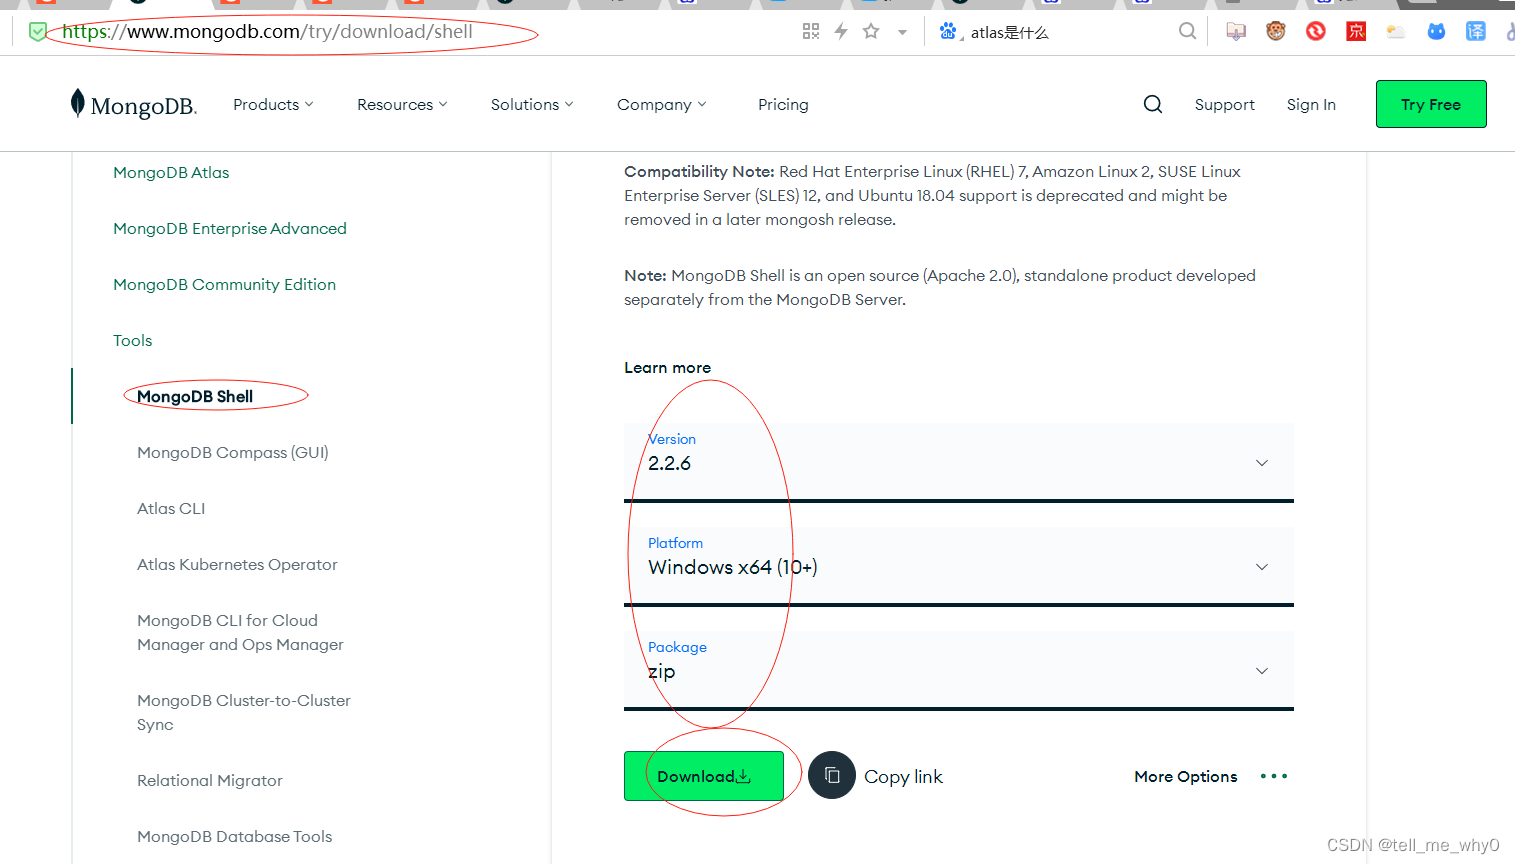Open MongoDB Enterprise Advanced sidebar link

pyautogui.click(x=230, y=228)
